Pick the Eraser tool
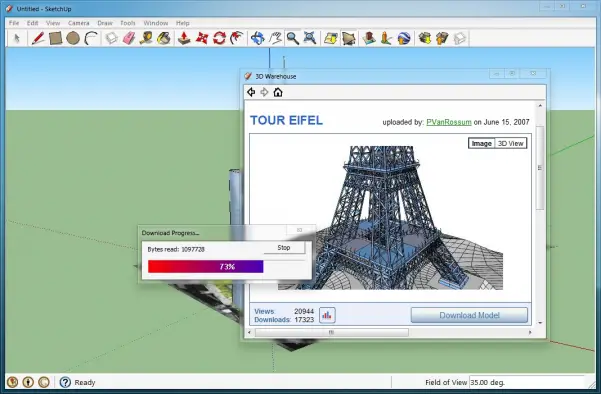This screenshot has height=394, width=601. pyautogui.click(x=129, y=38)
